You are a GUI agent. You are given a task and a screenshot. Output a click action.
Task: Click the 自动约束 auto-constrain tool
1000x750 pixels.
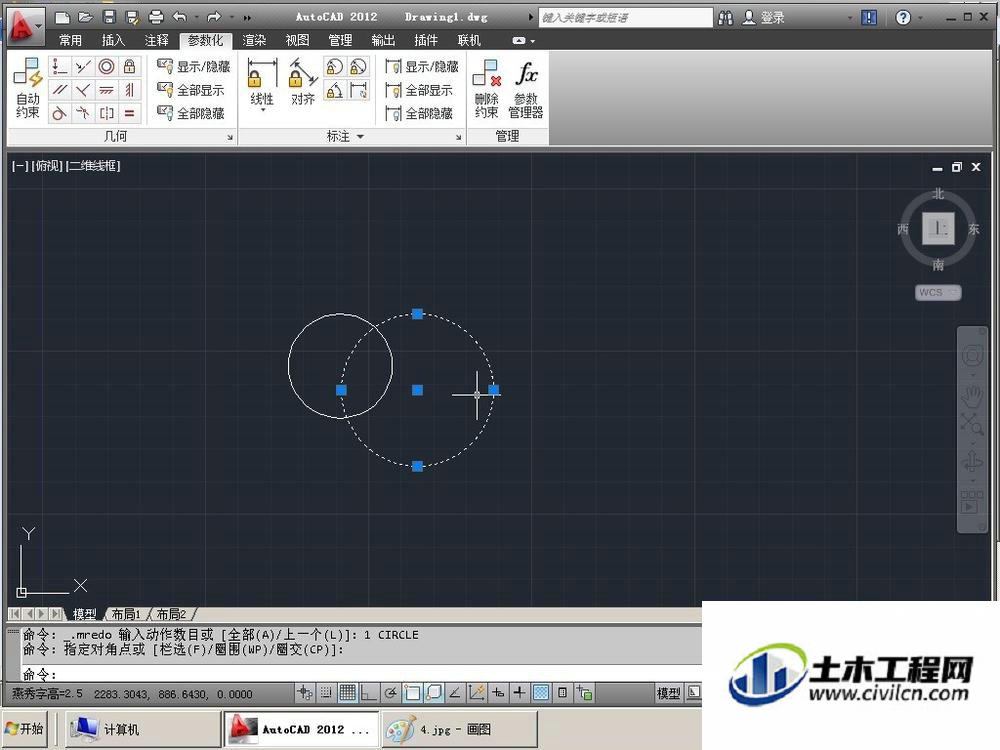(28, 88)
